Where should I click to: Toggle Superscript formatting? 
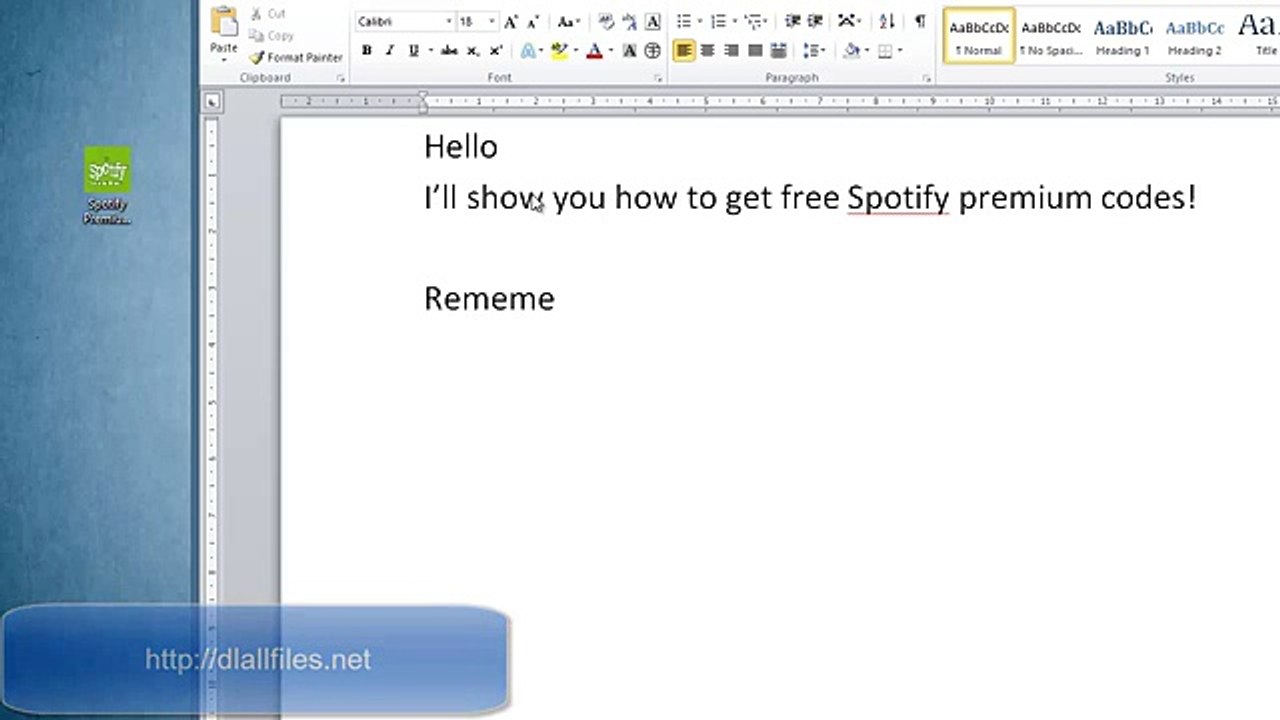click(496, 50)
